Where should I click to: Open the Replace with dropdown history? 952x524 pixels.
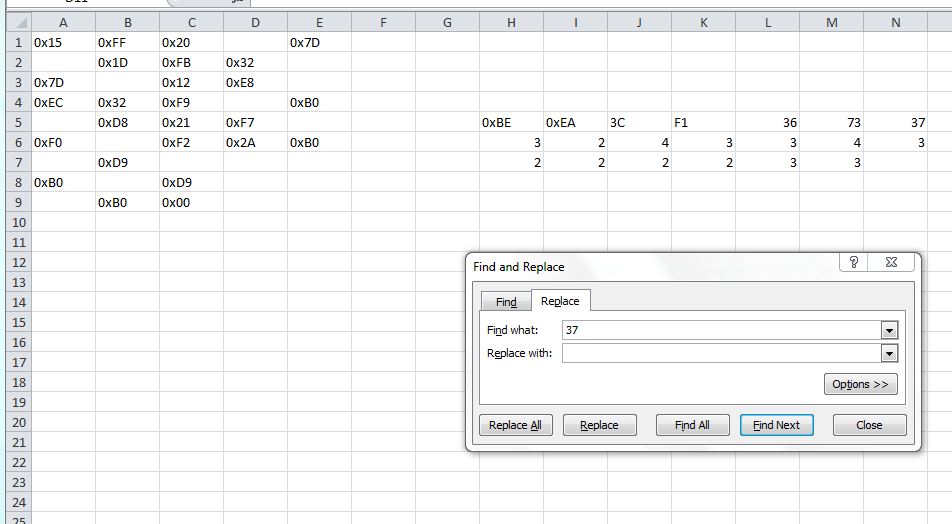coord(889,353)
